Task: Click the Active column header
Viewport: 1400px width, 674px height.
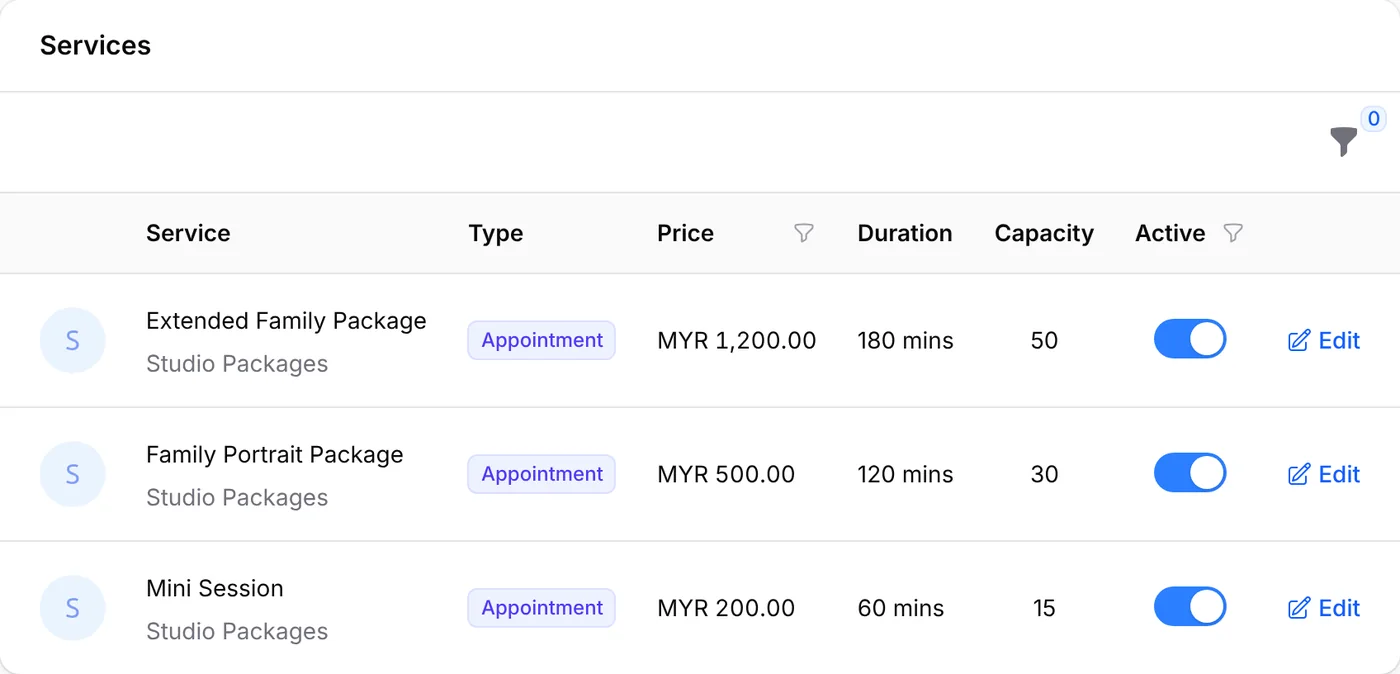Action: (x=1170, y=233)
